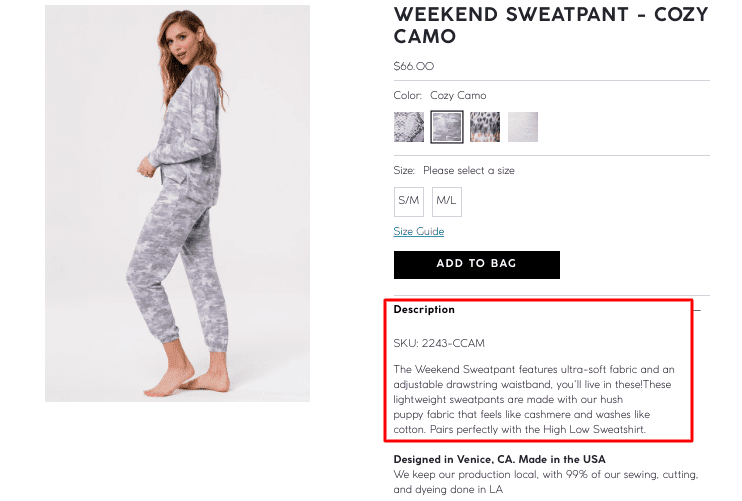Click the $66.00 price
This screenshot has width=742, height=501.
414,67
